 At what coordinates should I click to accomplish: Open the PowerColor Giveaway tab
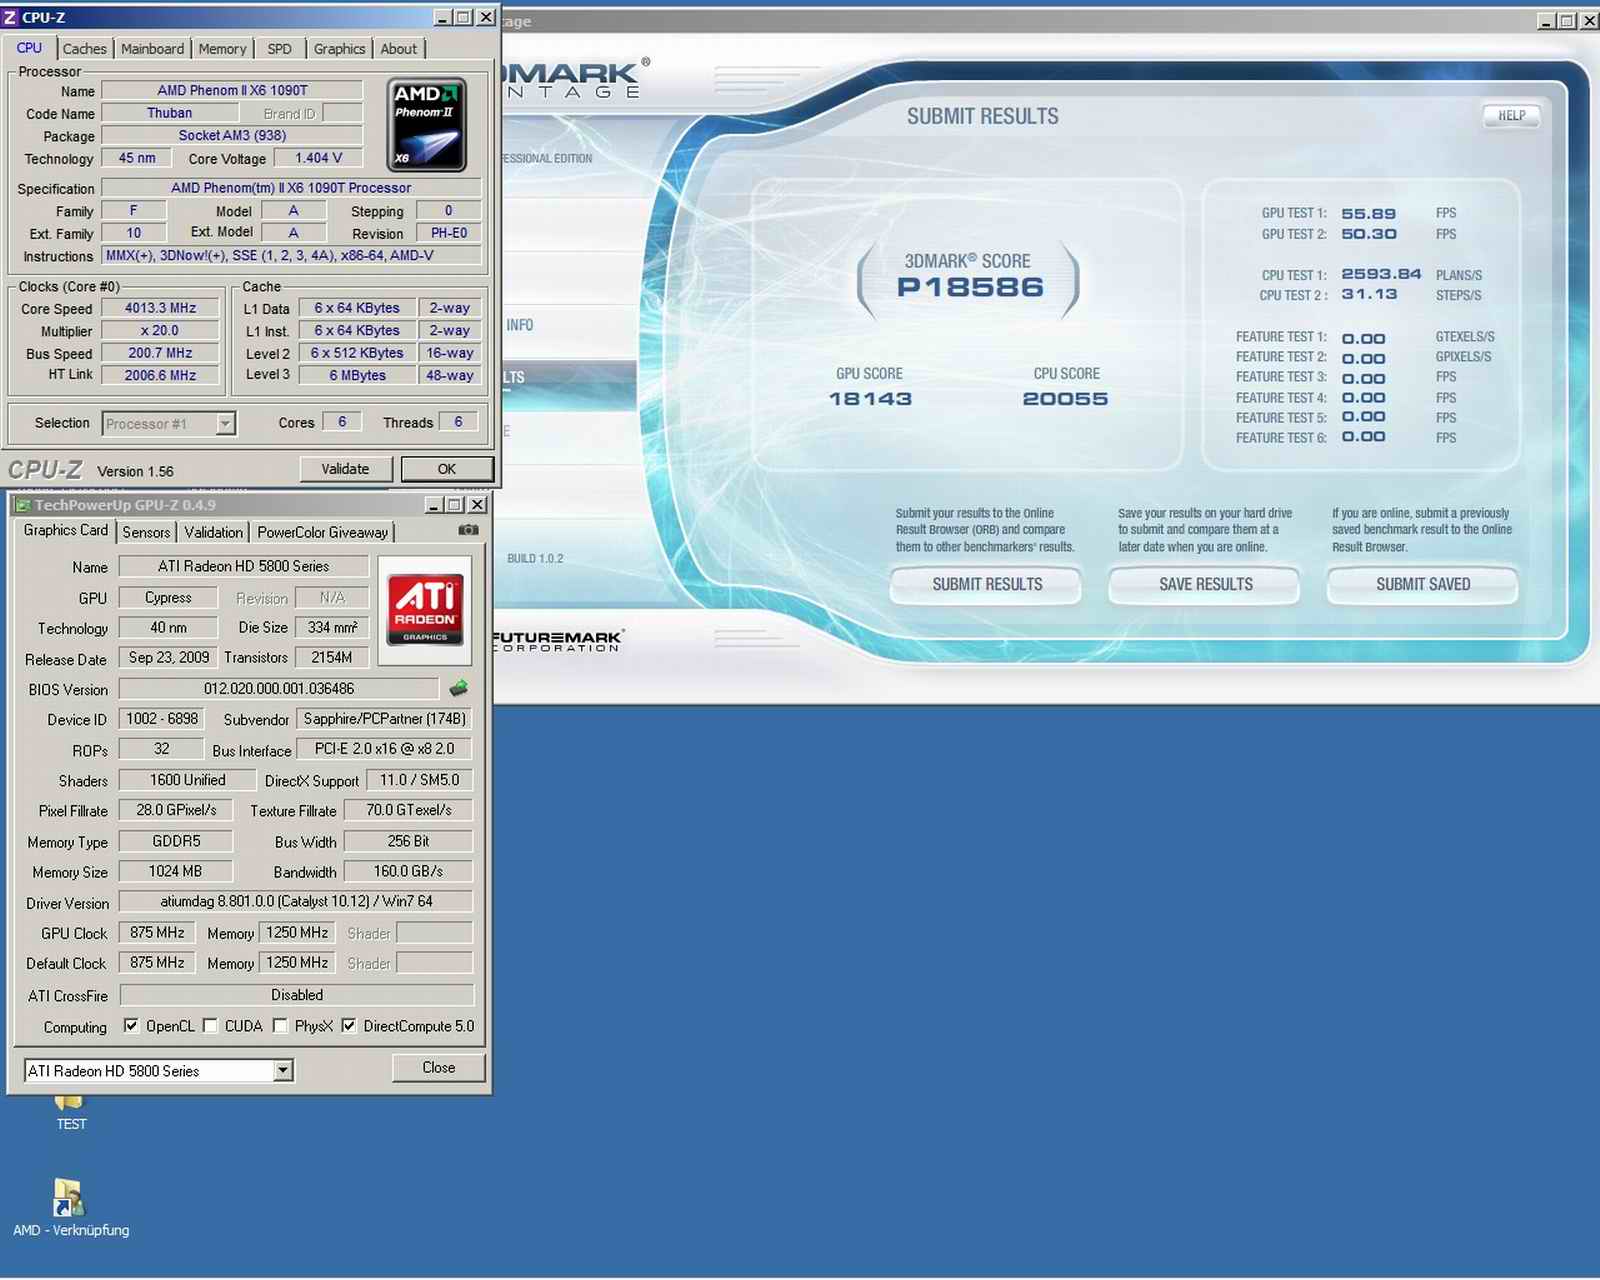click(x=322, y=533)
